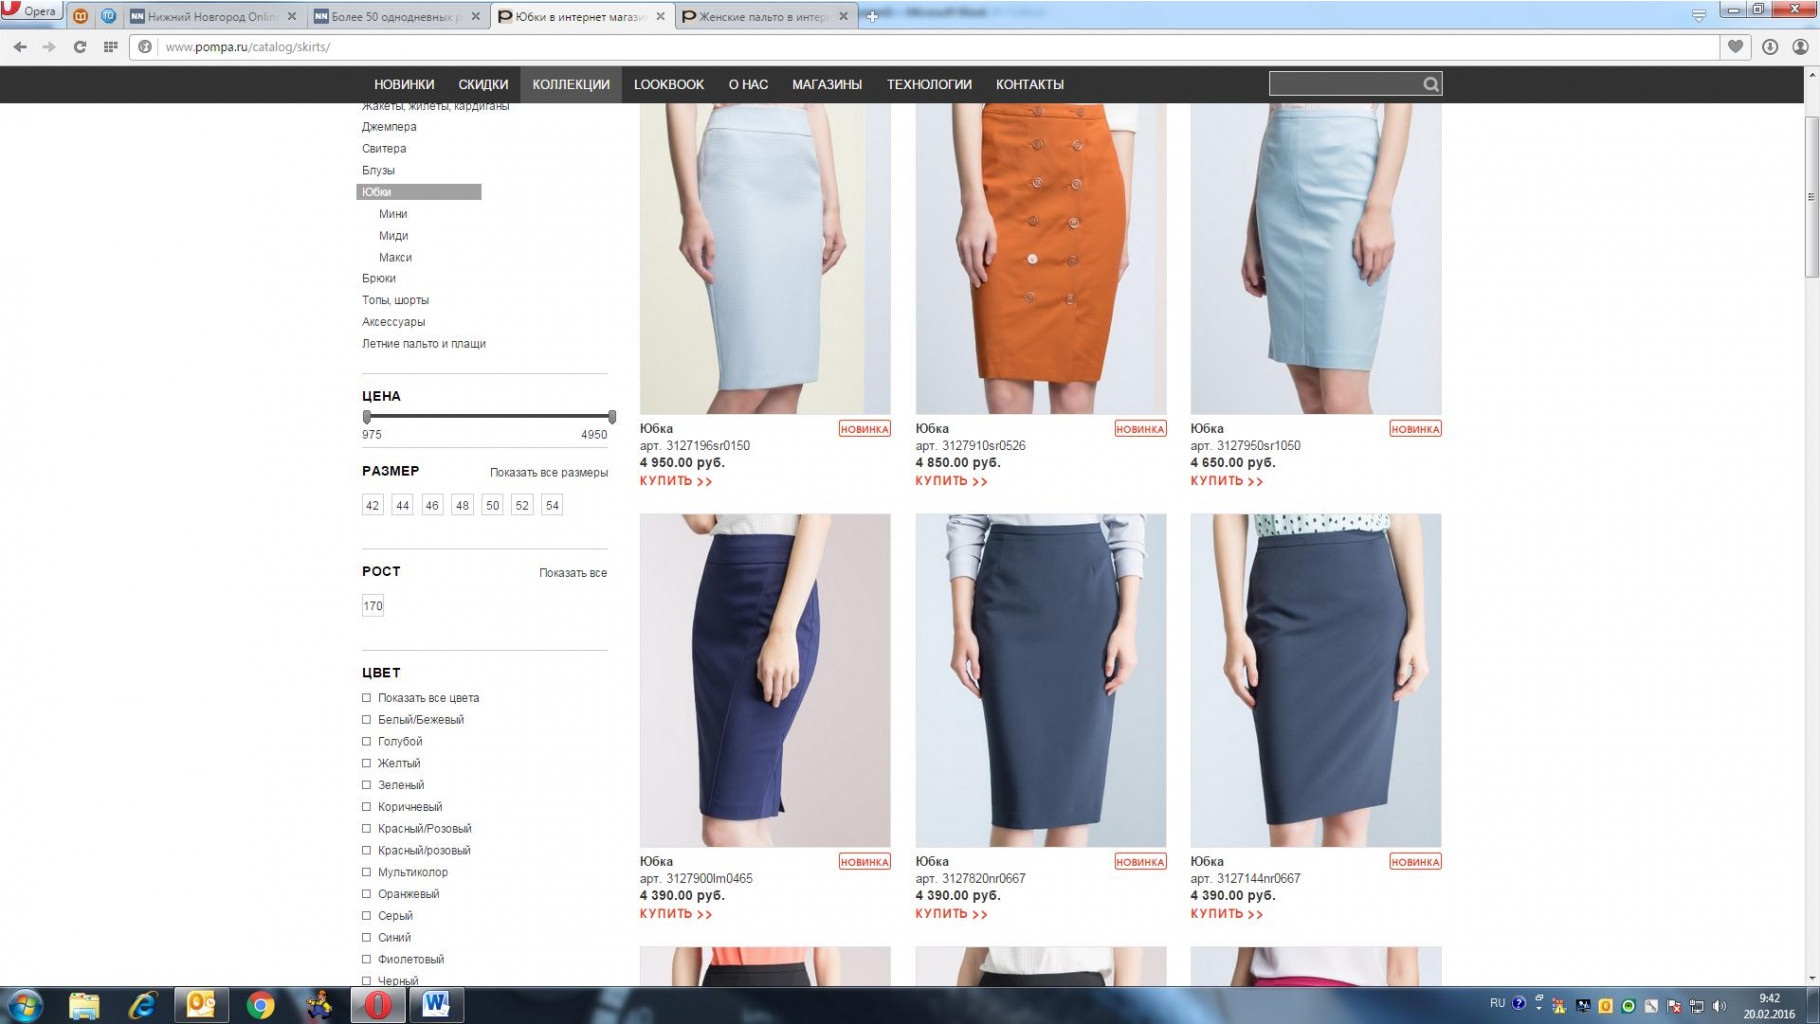Open File Explorer from taskbar
1820x1024 pixels.
click(84, 1005)
